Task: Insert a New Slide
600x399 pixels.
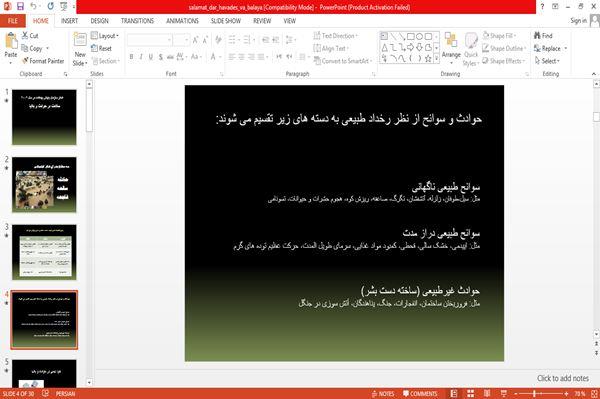Action: pos(80,50)
